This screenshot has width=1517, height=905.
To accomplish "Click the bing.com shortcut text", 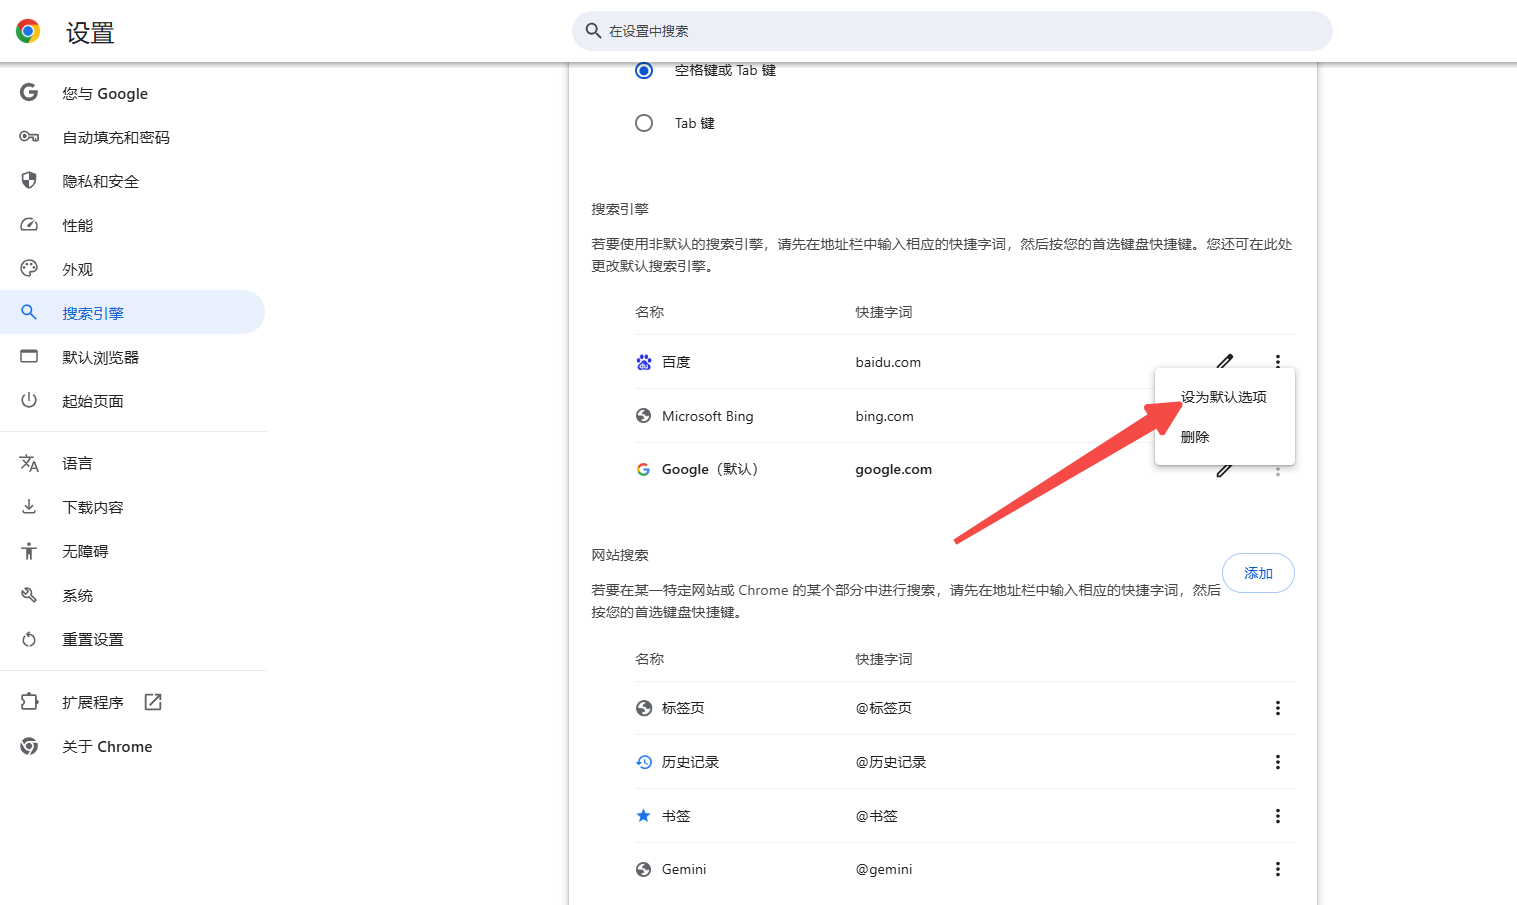I will click(884, 416).
